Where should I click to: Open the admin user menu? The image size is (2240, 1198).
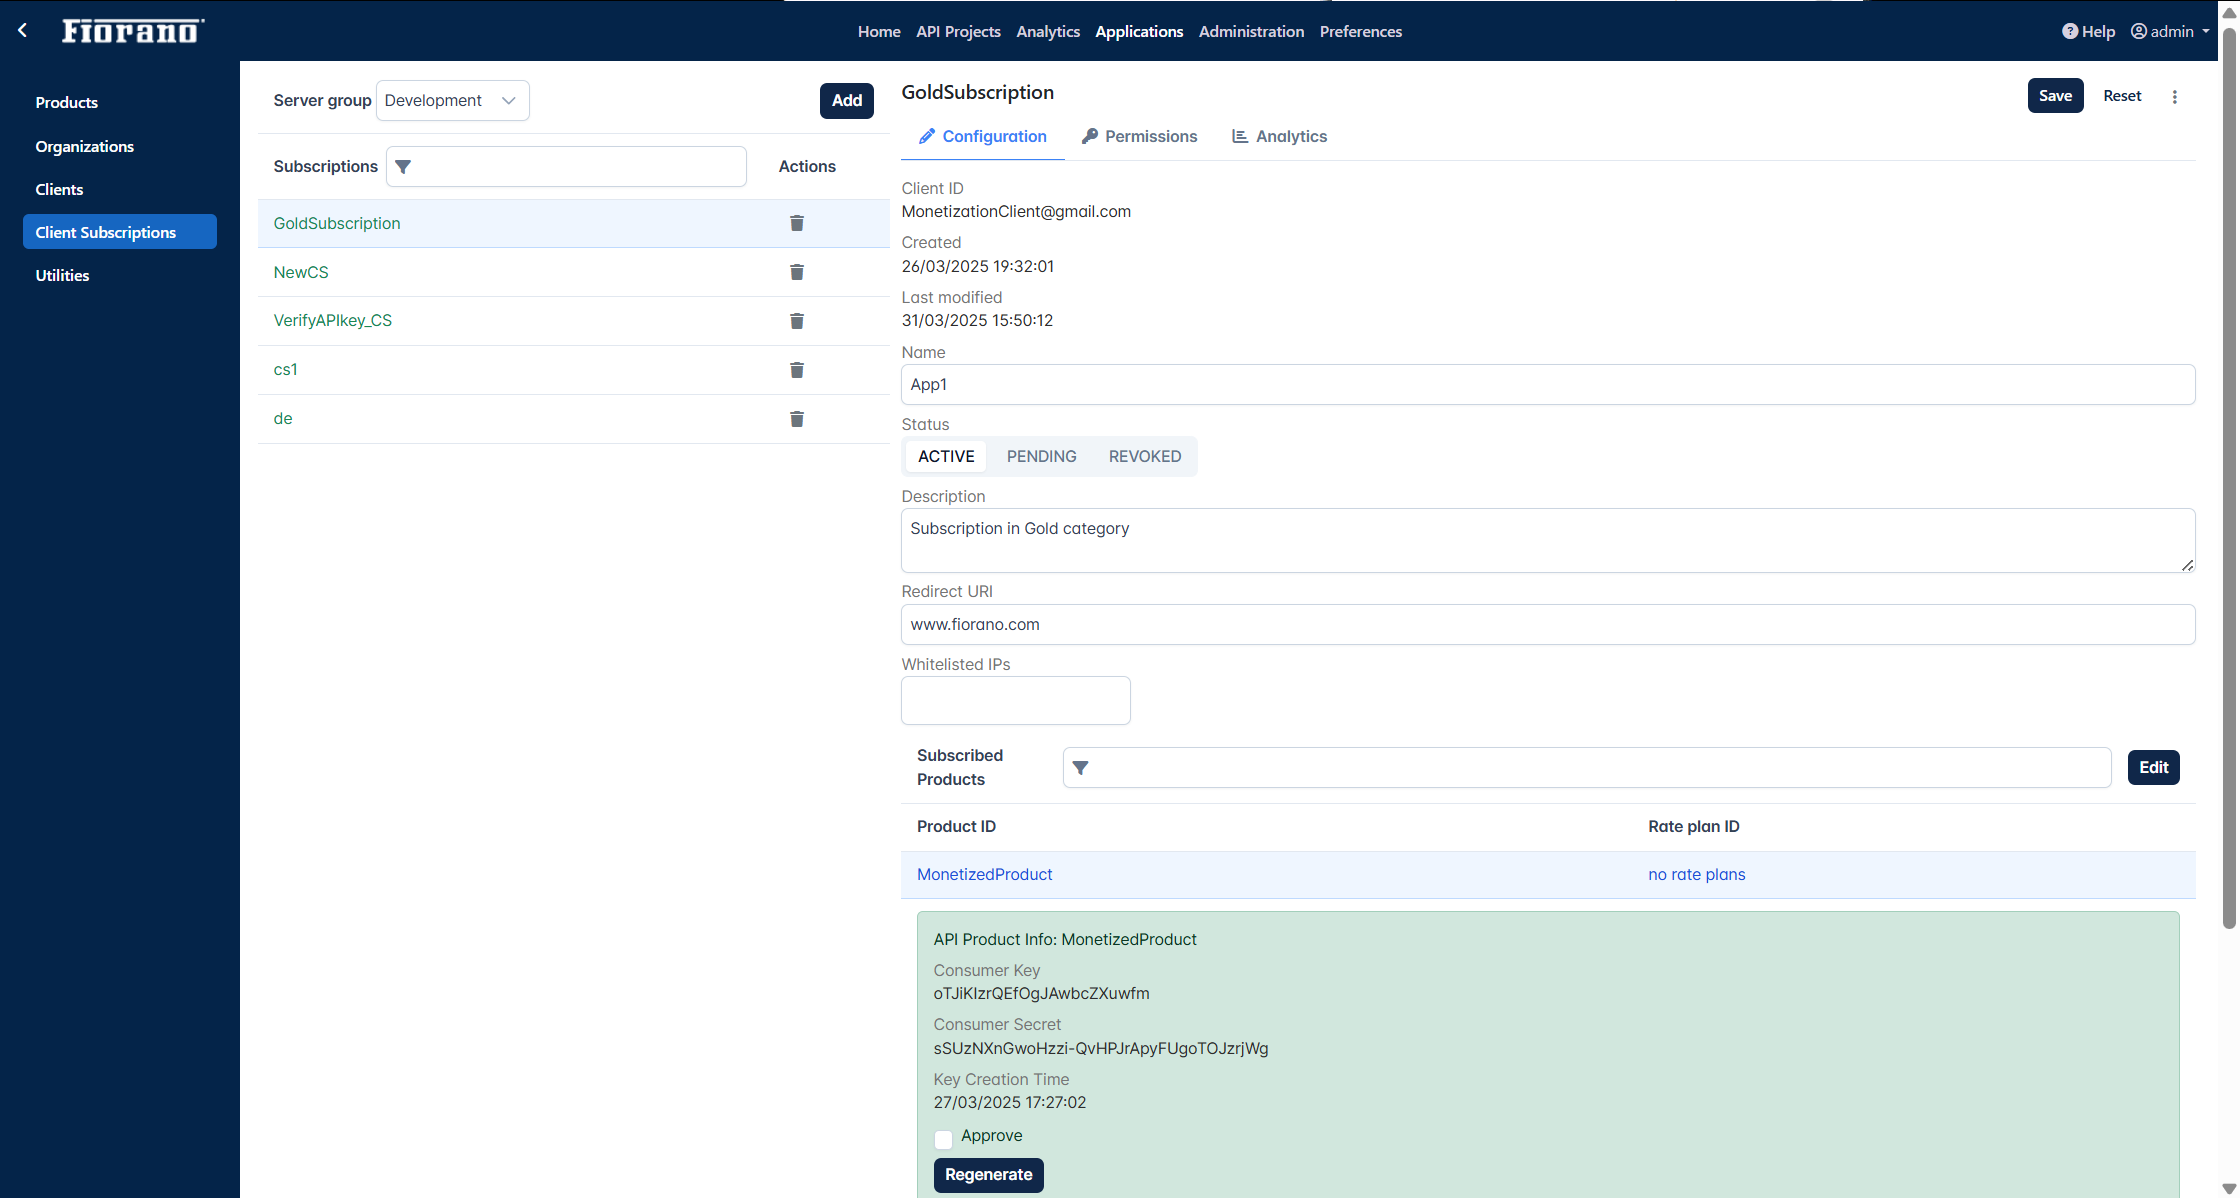tap(2169, 31)
